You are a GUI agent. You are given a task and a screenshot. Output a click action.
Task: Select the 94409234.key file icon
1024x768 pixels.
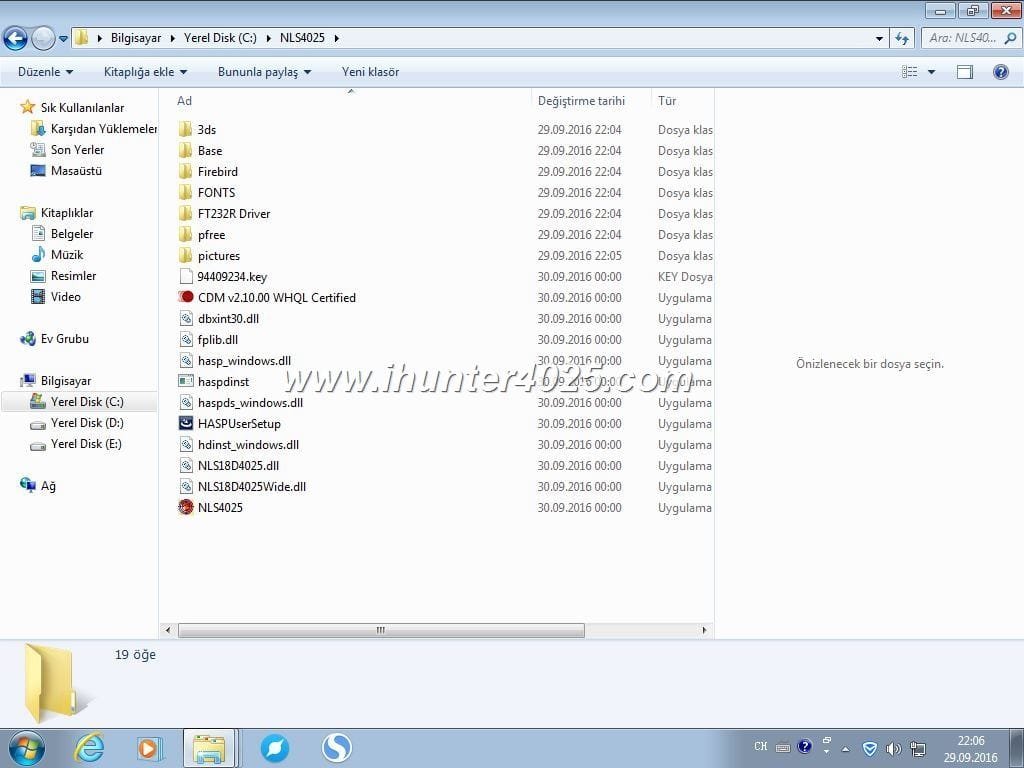click(185, 276)
